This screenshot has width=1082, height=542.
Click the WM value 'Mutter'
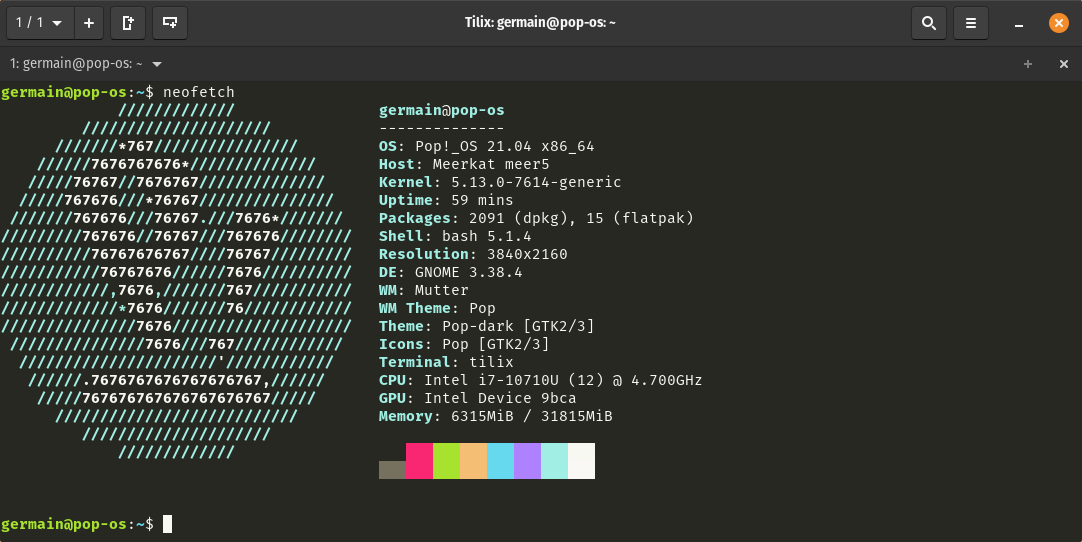(x=442, y=290)
